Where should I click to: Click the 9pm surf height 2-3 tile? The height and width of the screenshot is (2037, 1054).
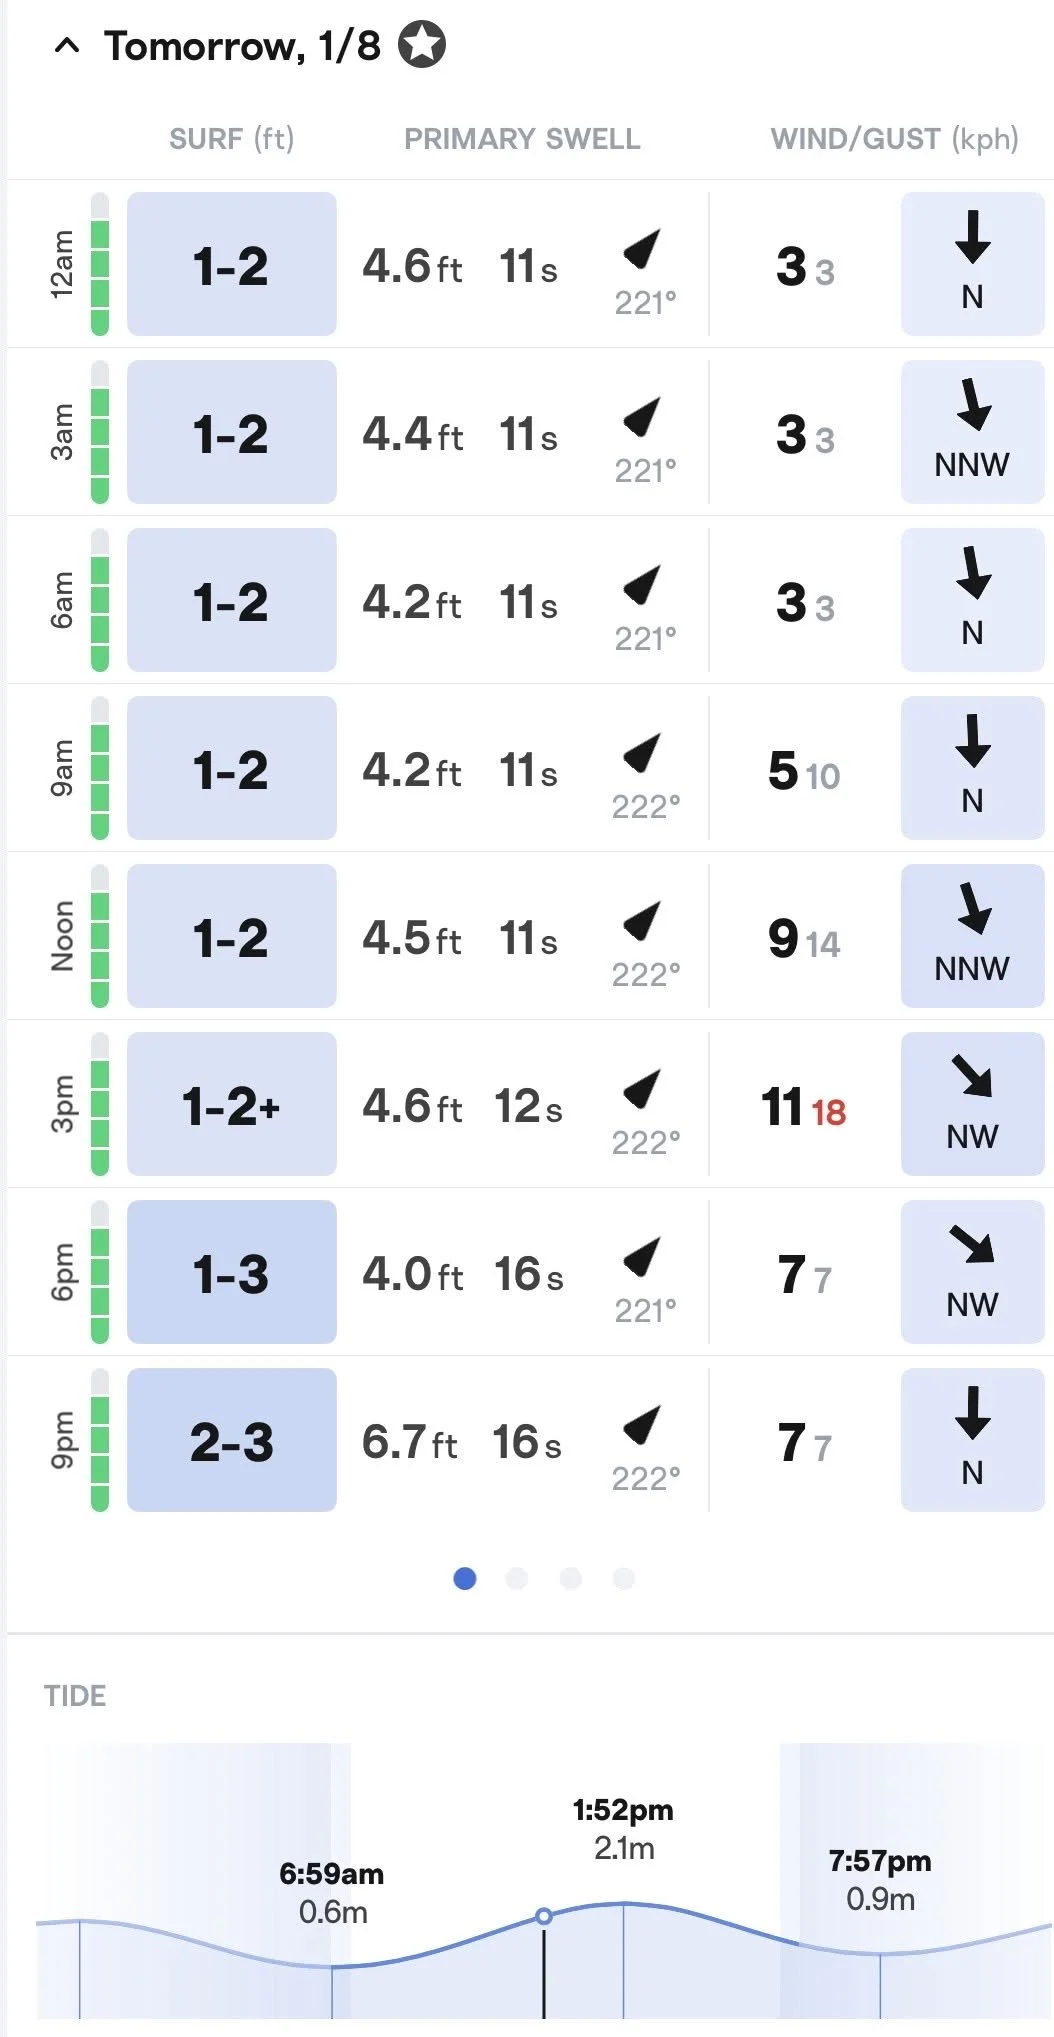[x=232, y=1440]
